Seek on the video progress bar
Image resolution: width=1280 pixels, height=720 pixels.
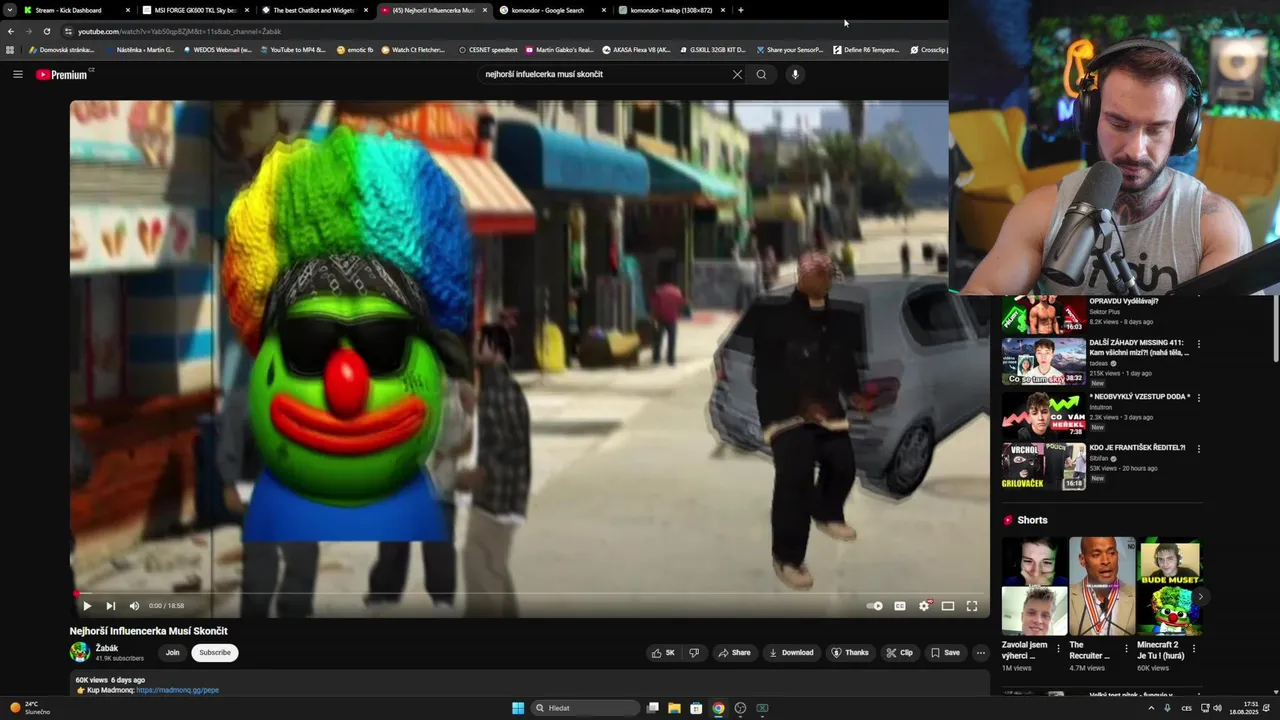tap(530, 593)
